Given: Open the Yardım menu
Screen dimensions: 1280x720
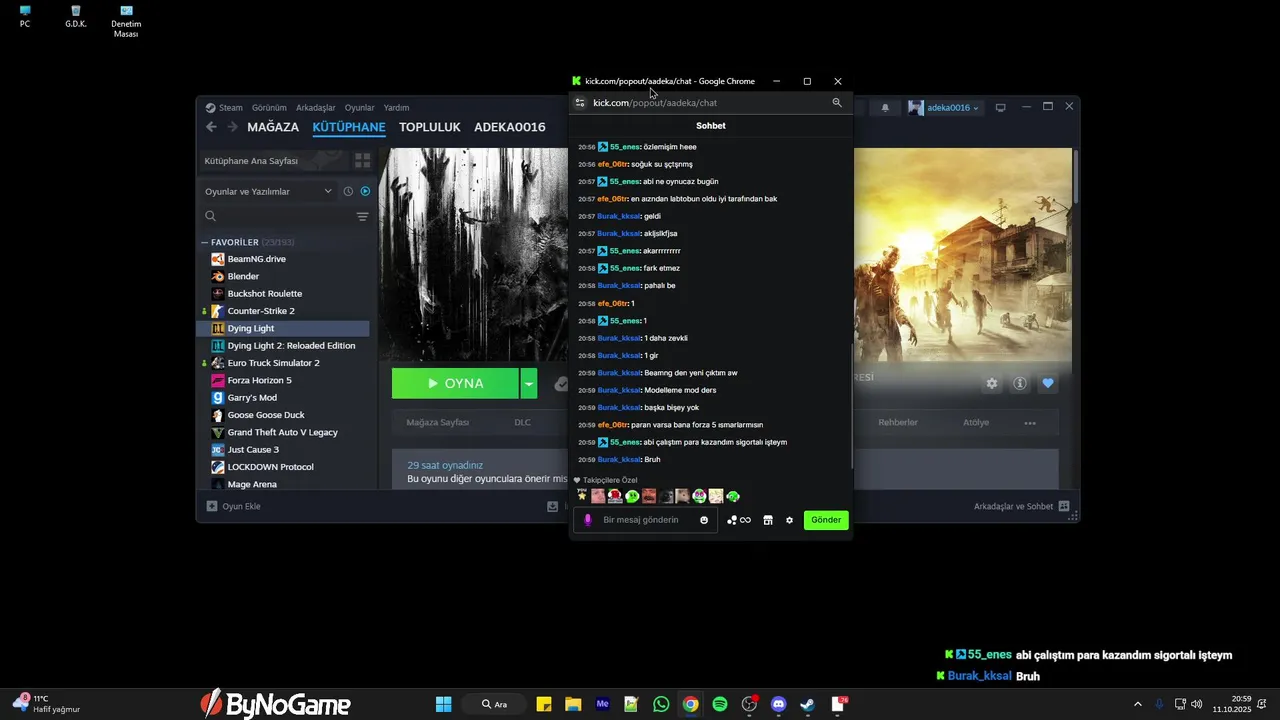Looking at the screenshot, I should (x=396, y=108).
